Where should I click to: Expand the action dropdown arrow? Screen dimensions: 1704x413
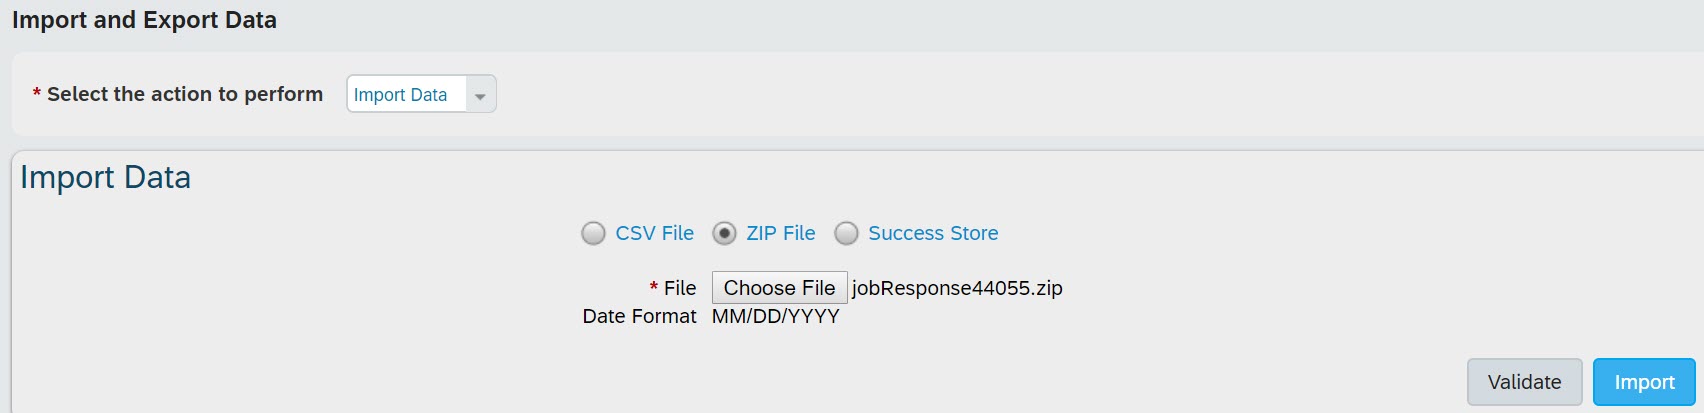click(x=480, y=95)
